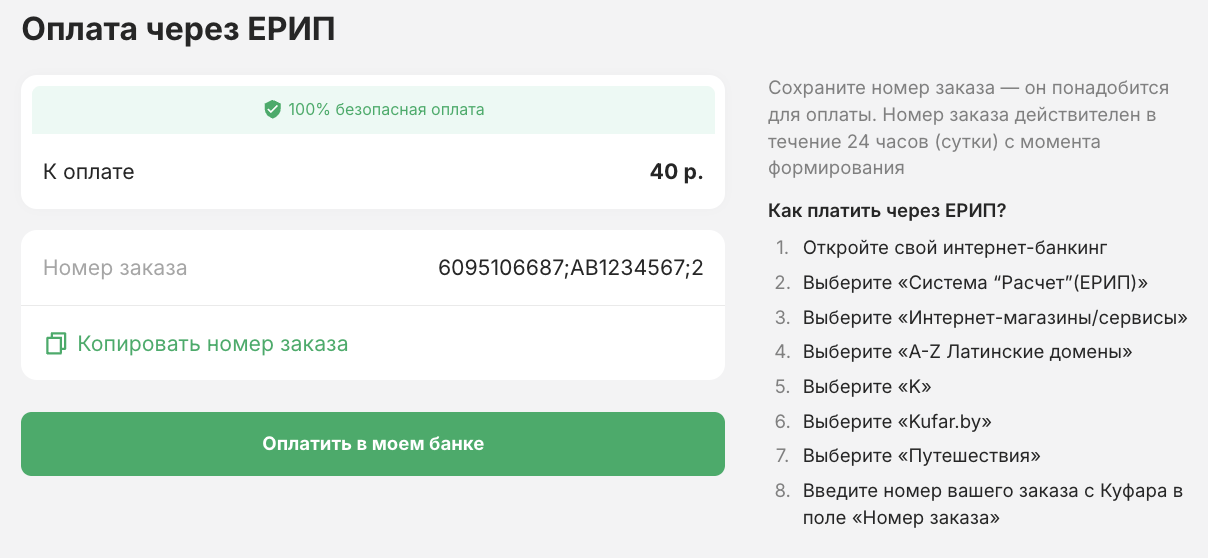Copy the order number via Копировать номер заказа
Image resolution: width=1208 pixels, height=558 pixels.
point(212,344)
